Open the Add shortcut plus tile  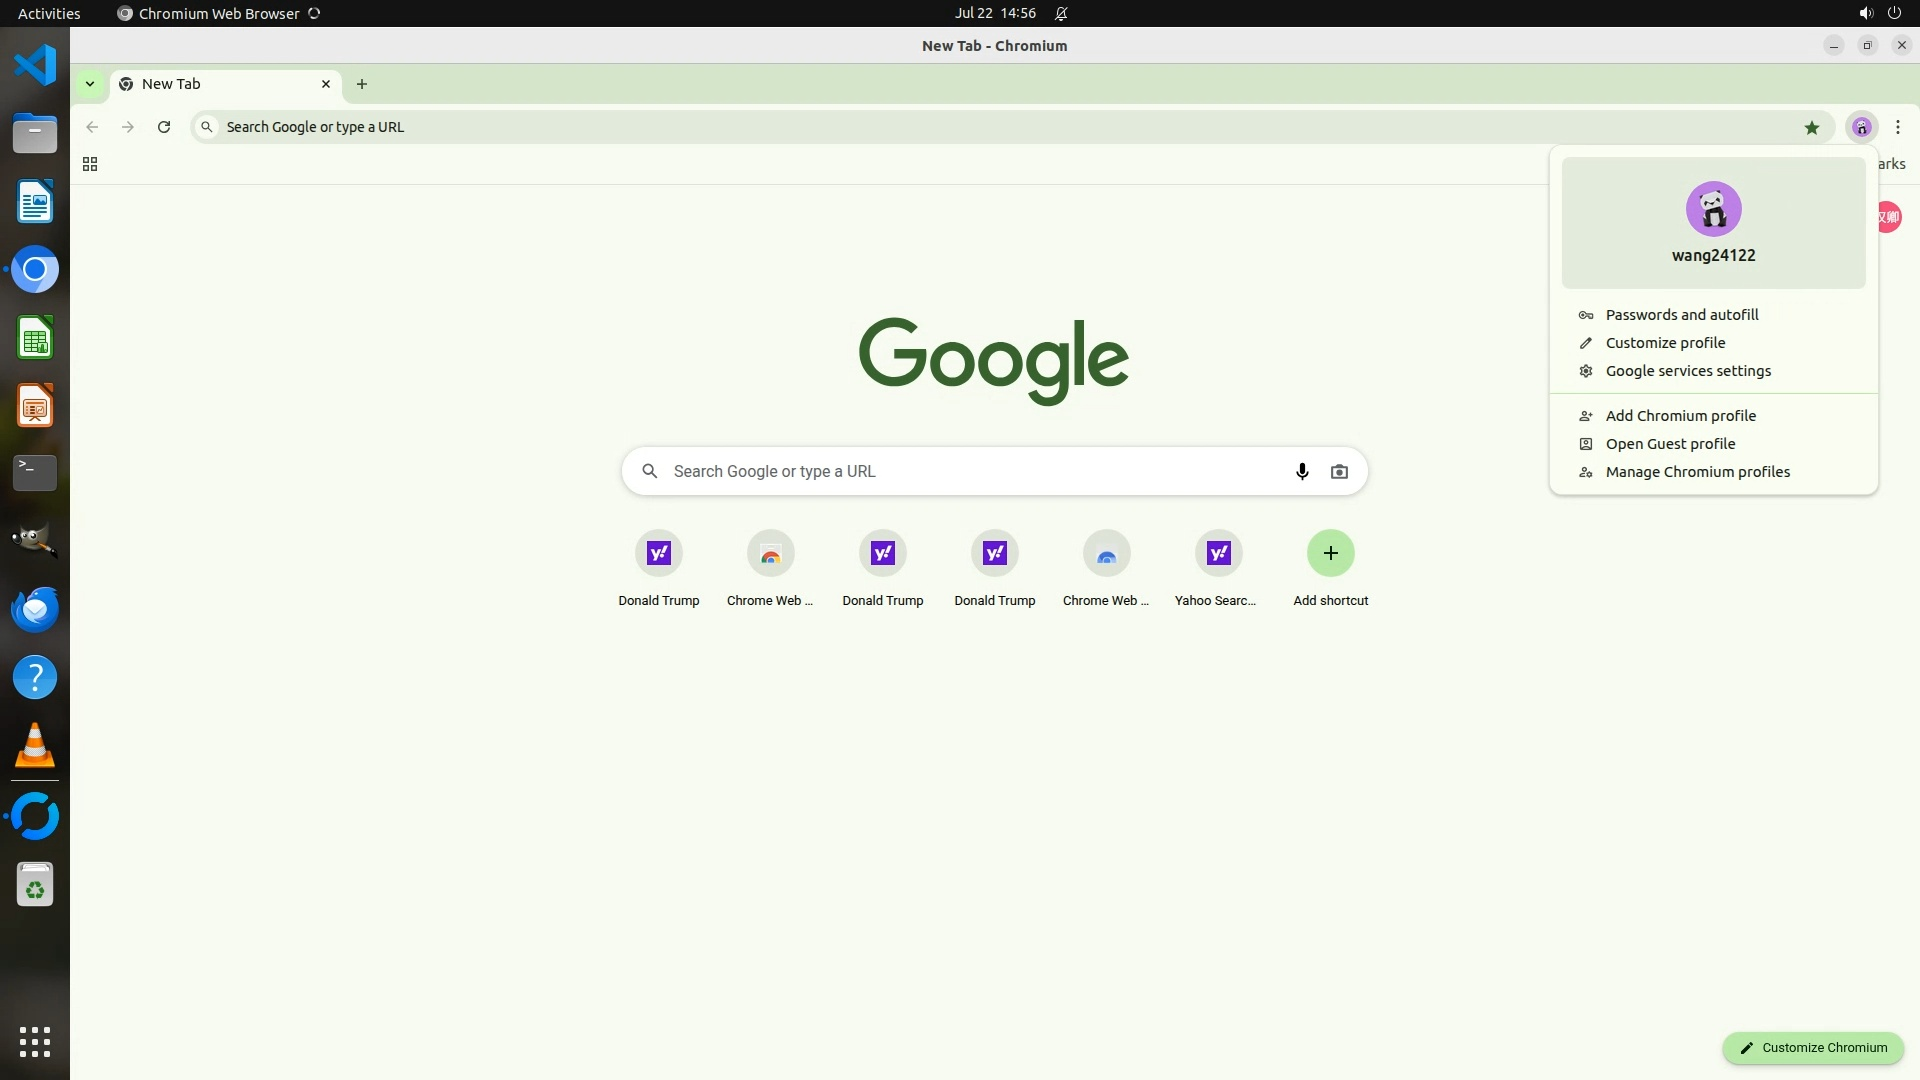(1330, 553)
